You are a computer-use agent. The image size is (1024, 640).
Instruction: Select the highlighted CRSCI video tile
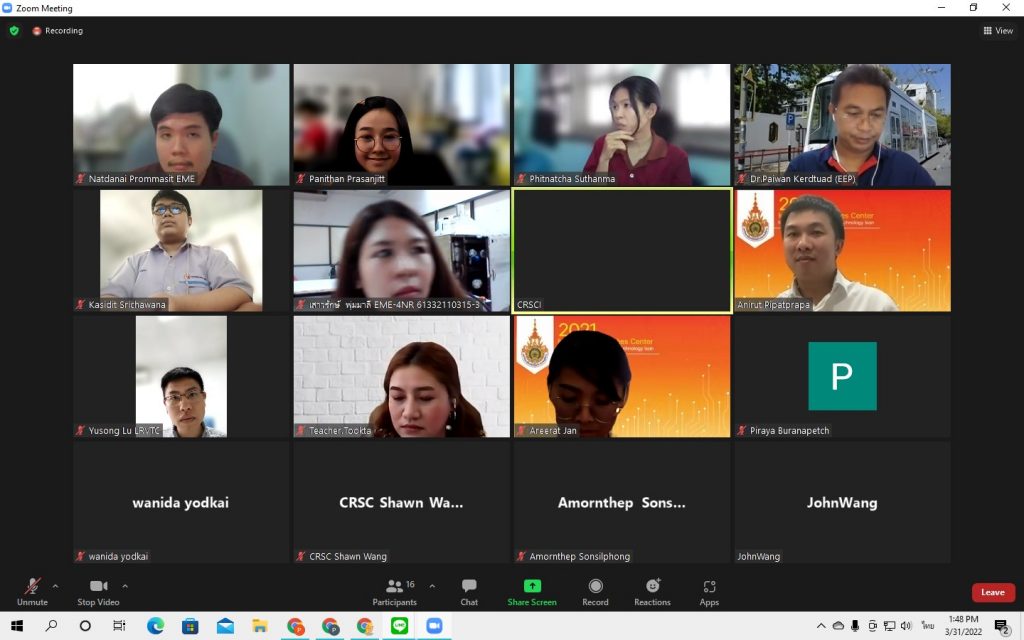pos(621,250)
